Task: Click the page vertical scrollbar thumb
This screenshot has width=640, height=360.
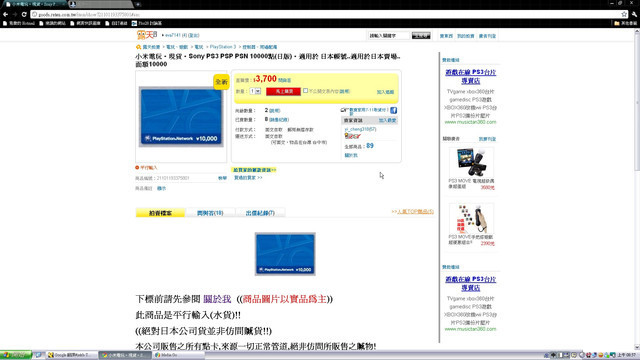Action: pyautogui.click(x=637, y=102)
